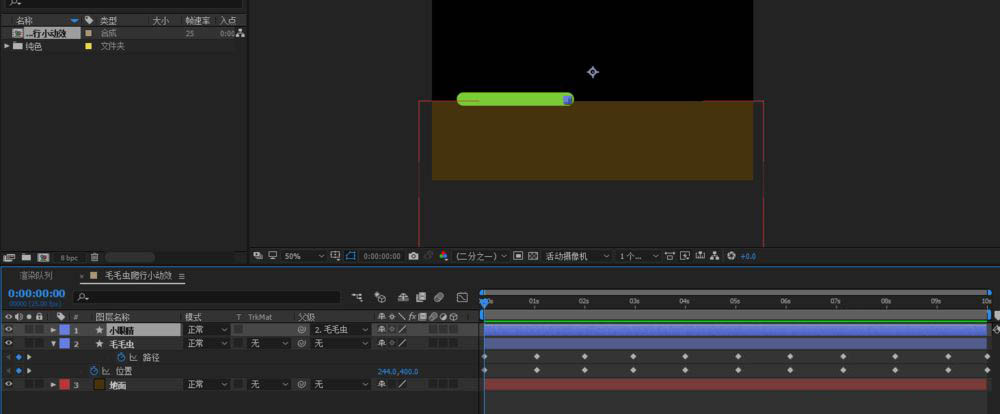Viewport: 1000px width, 414px height.
Task: Open parent dropdown showing 2. 毛毛虫
Action: (341, 330)
